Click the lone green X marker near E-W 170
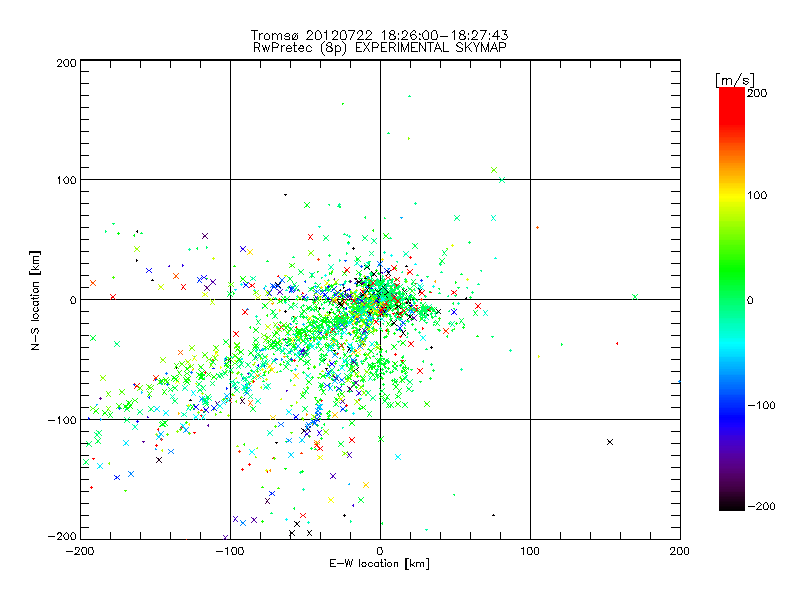 pyautogui.click(x=635, y=297)
